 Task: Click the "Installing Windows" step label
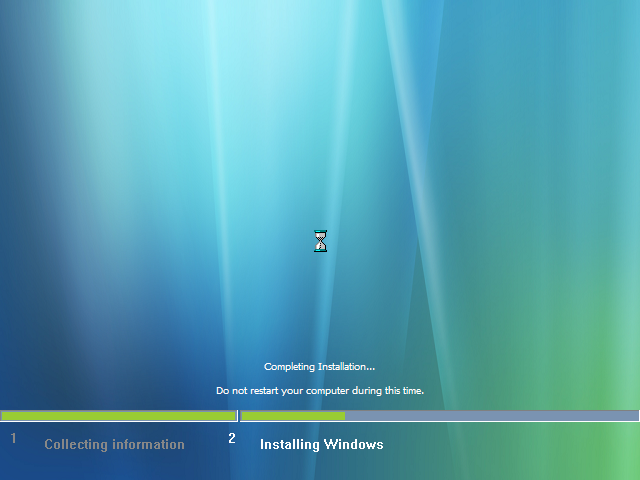point(322,444)
